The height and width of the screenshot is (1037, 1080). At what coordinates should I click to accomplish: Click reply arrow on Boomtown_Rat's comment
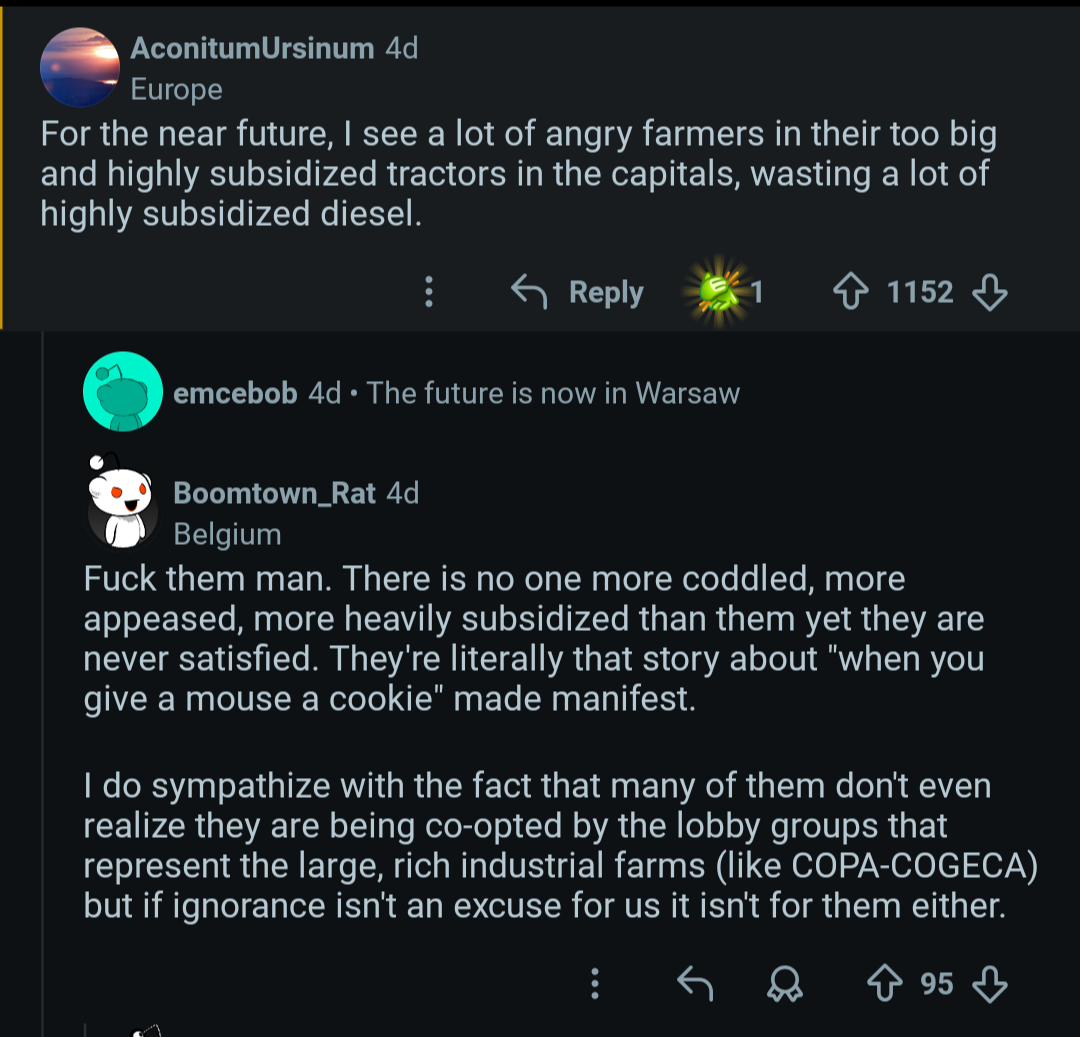(695, 984)
